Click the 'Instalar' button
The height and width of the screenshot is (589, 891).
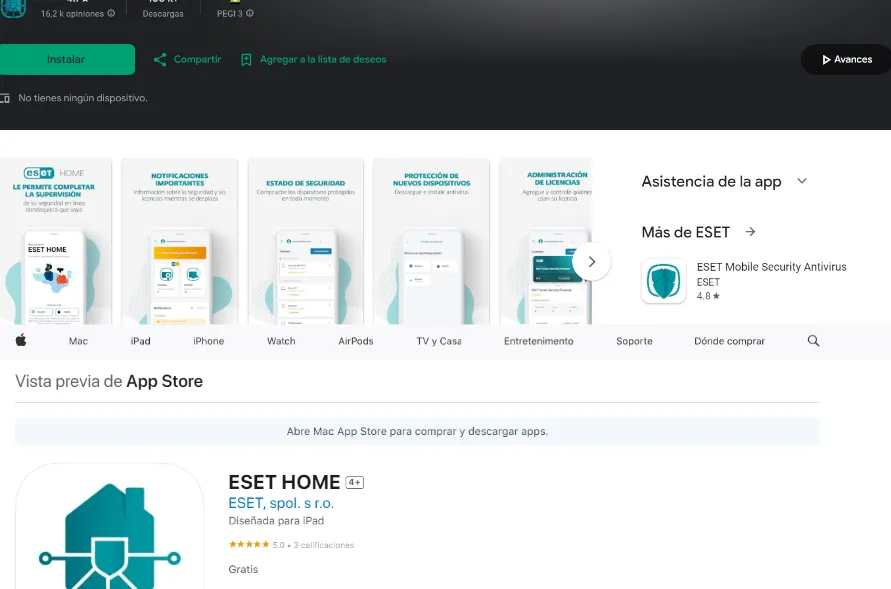(67, 59)
